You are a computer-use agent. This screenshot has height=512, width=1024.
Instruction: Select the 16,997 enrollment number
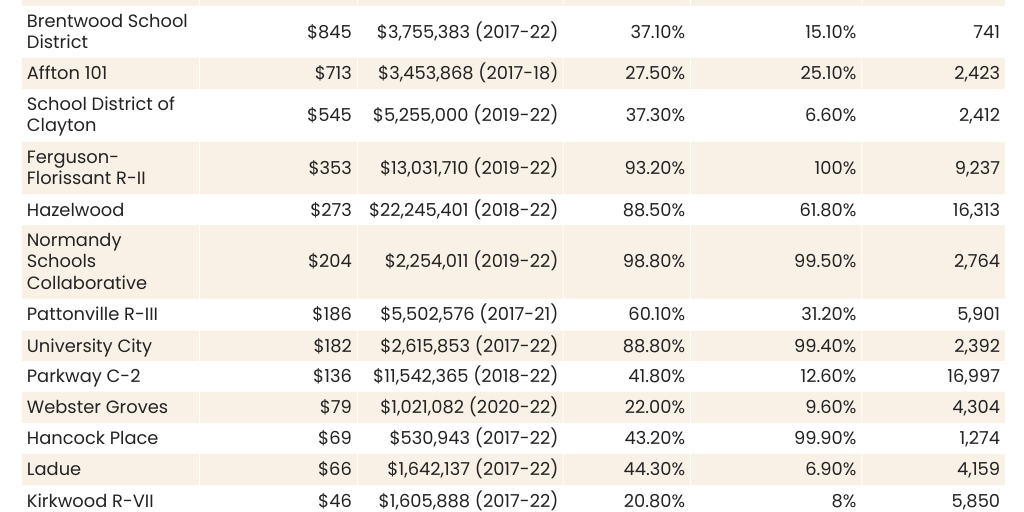tap(975, 377)
